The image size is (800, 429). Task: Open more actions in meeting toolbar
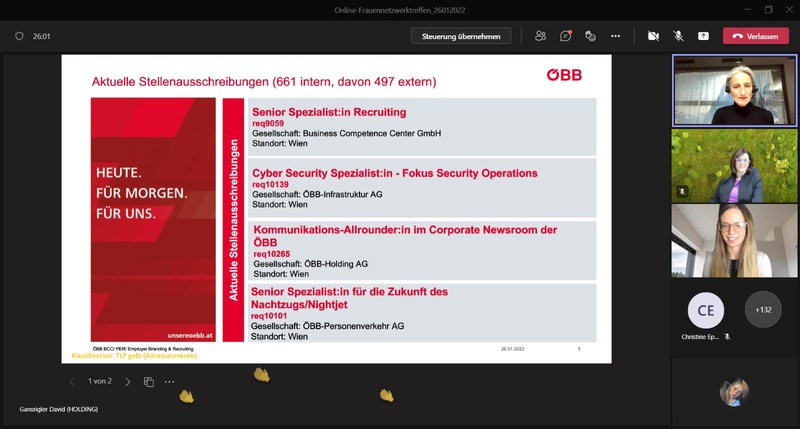click(615, 36)
